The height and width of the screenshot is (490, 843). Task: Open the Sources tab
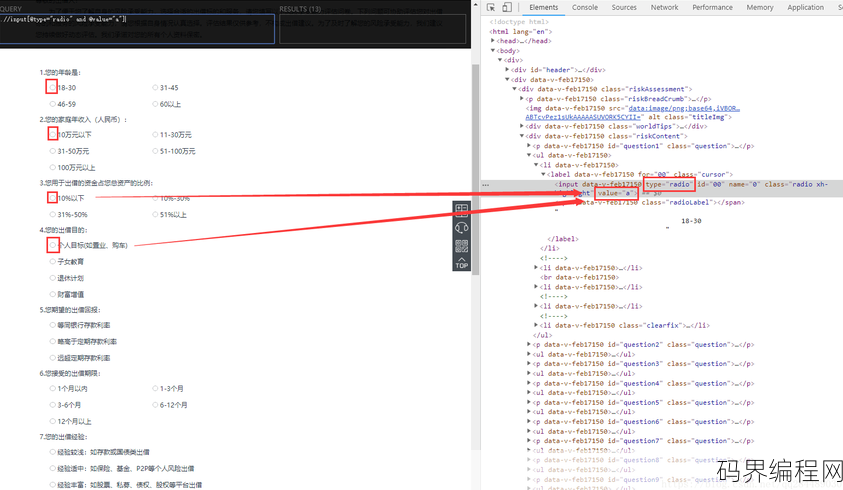tap(624, 8)
